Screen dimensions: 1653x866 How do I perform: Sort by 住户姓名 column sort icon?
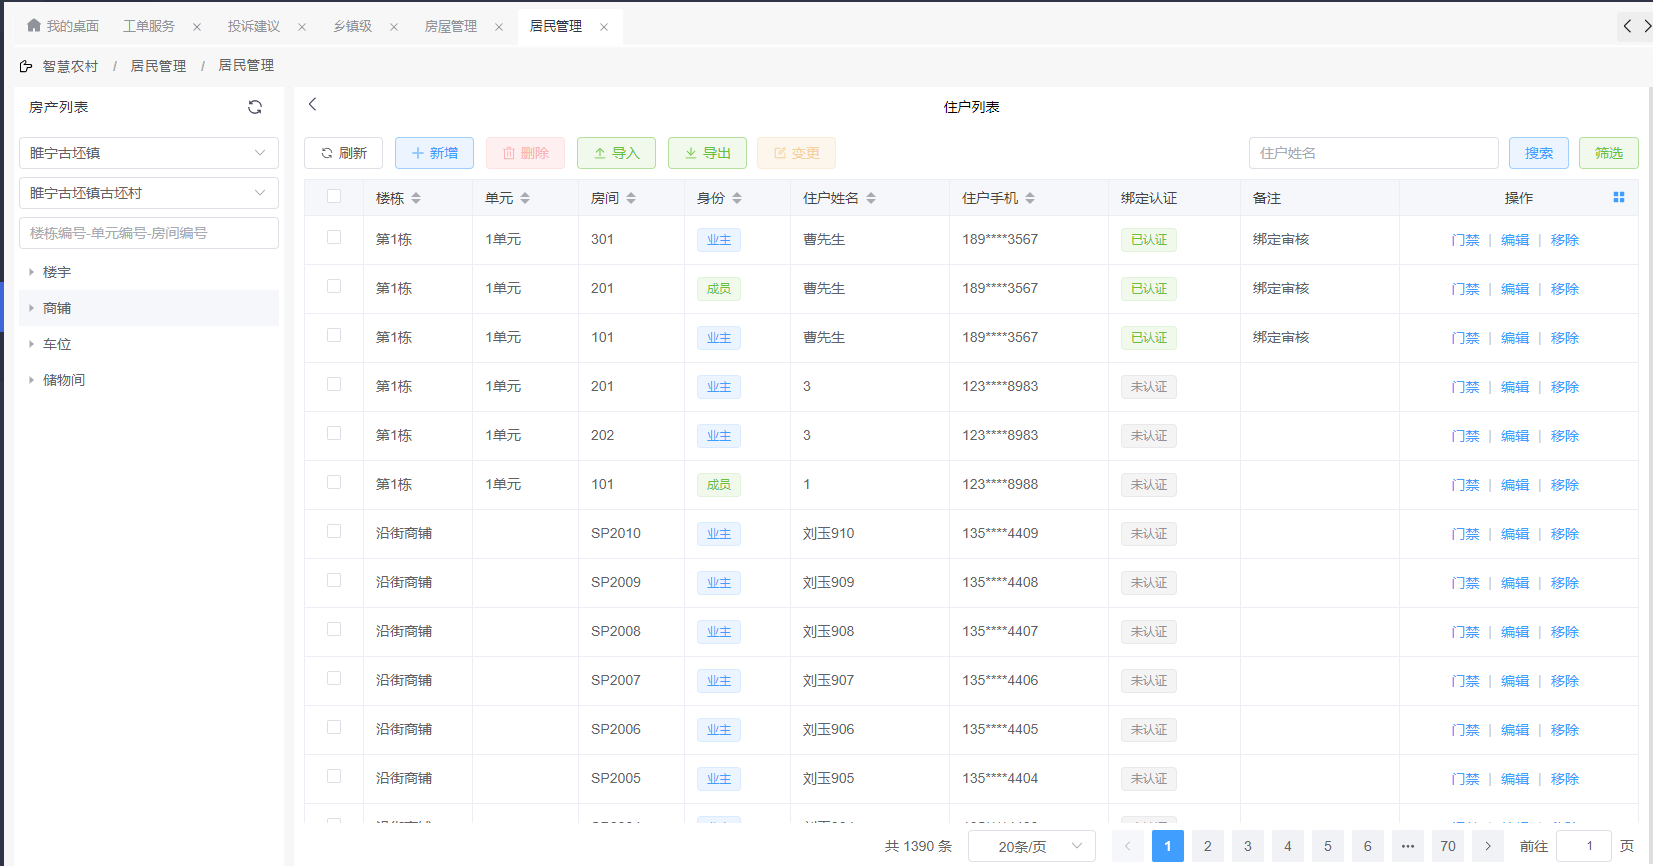[871, 198]
